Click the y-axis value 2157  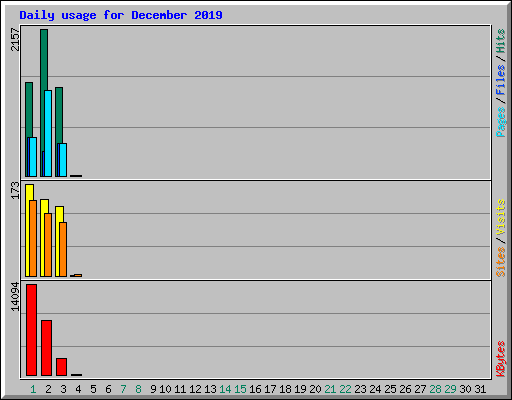click(15, 40)
